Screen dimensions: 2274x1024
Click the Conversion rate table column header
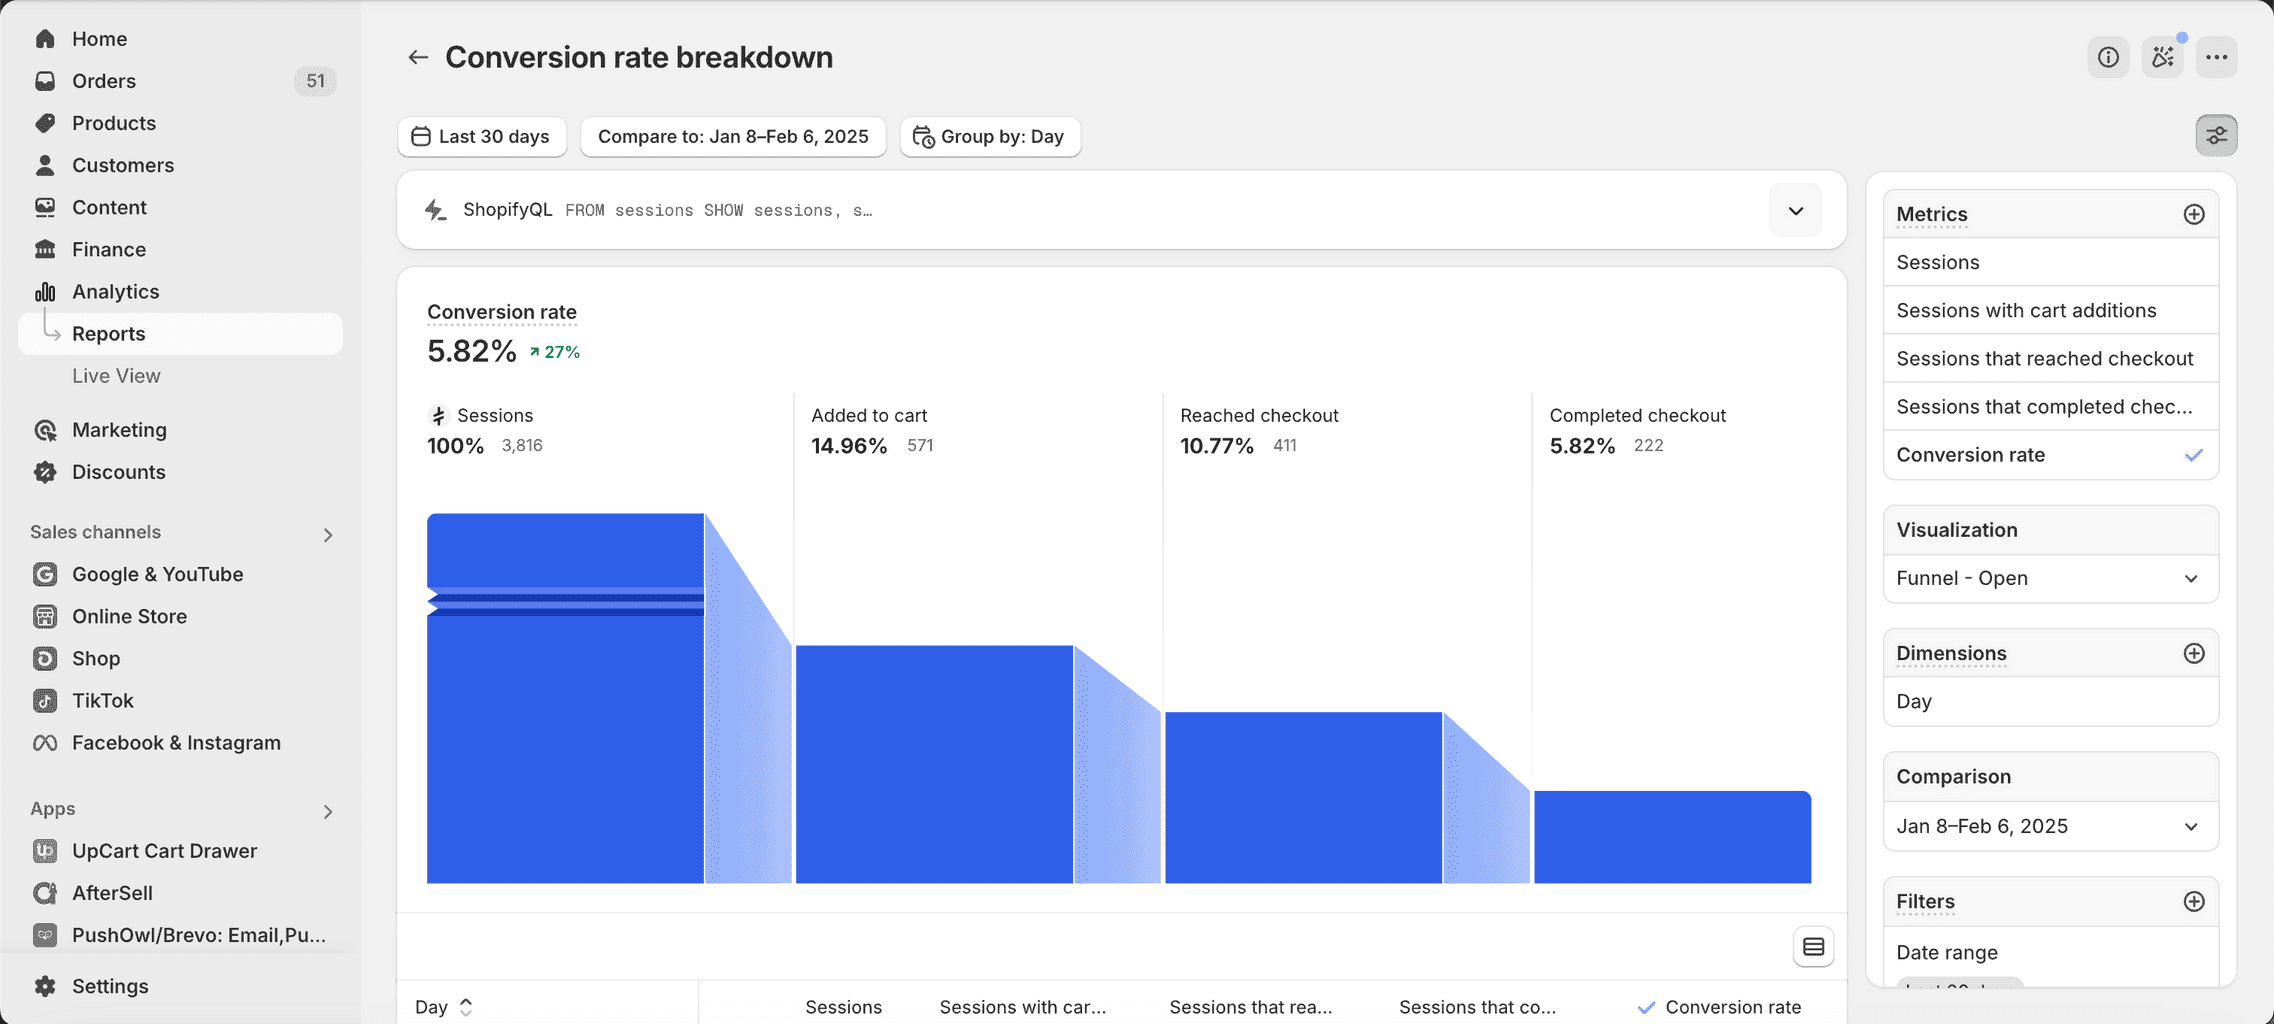(x=1732, y=1007)
